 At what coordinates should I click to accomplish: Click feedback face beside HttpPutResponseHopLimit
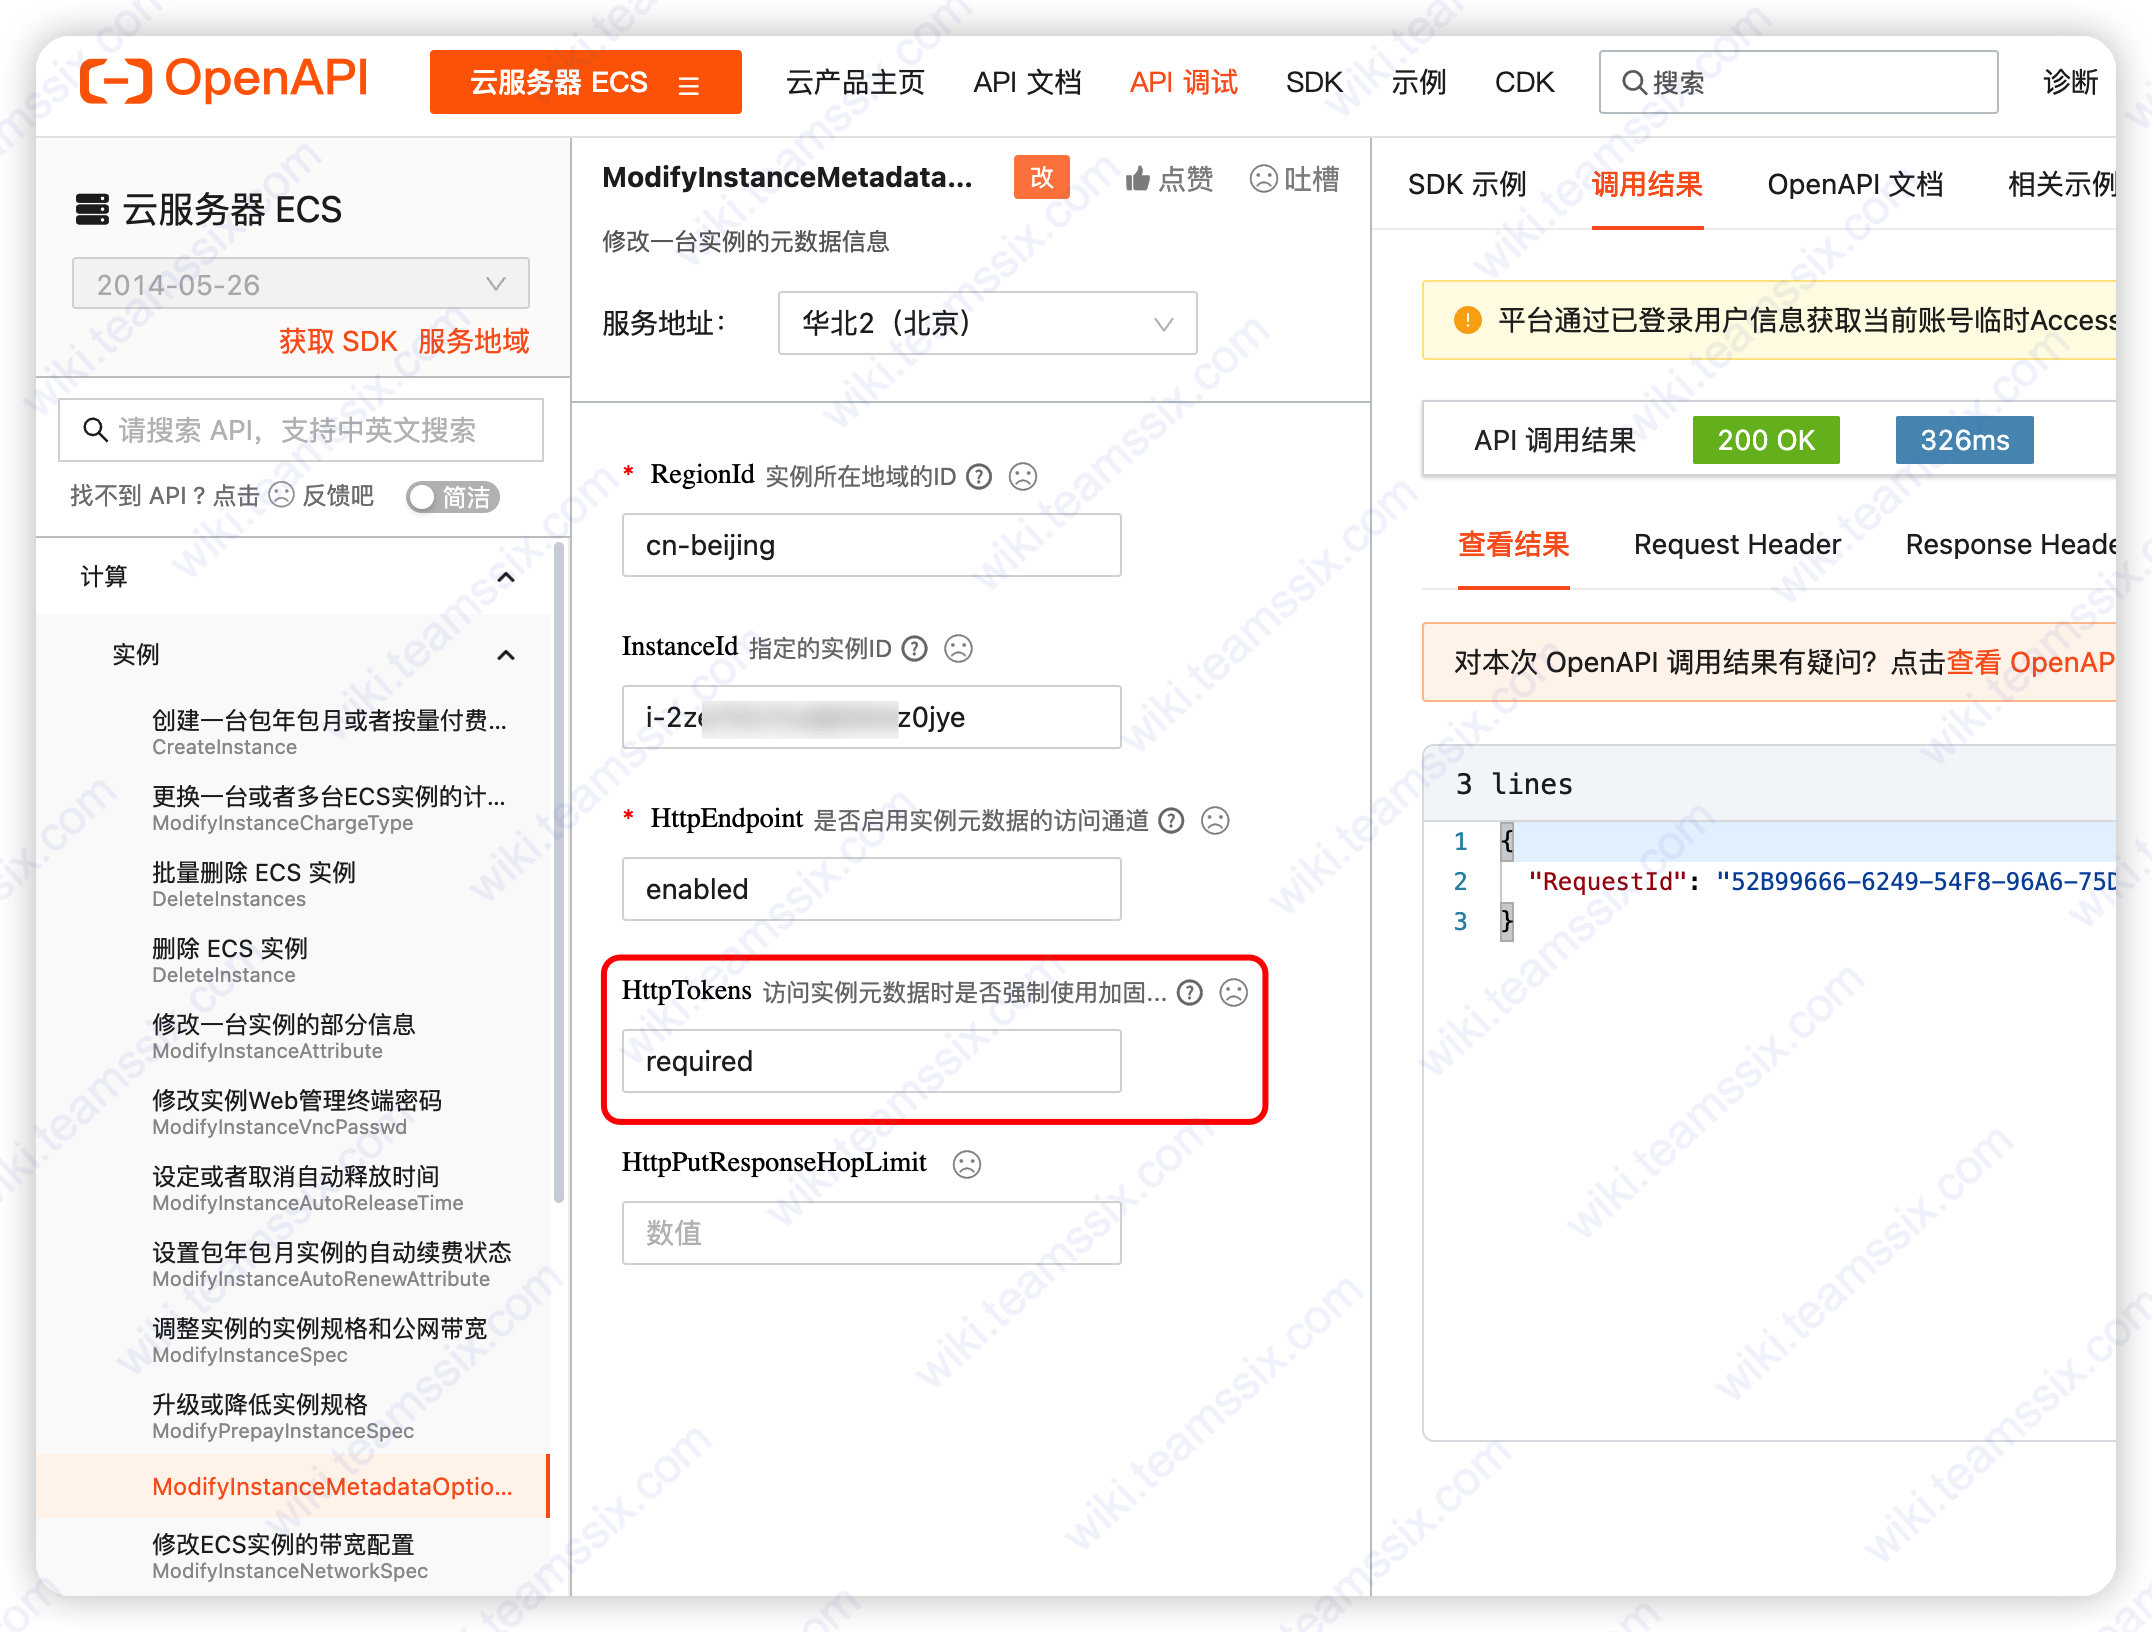(966, 1164)
